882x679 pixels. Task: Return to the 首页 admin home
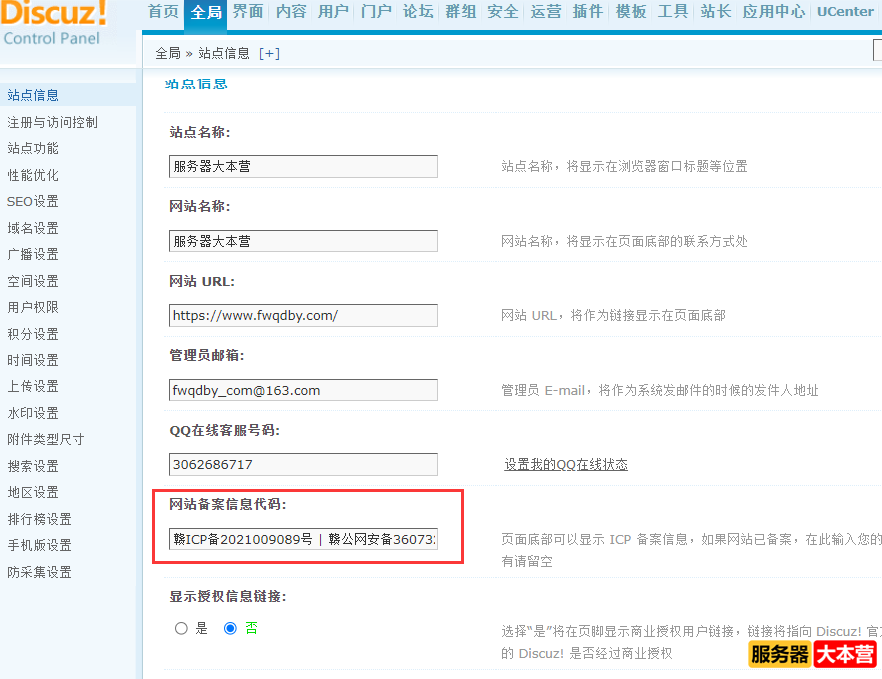coord(163,13)
